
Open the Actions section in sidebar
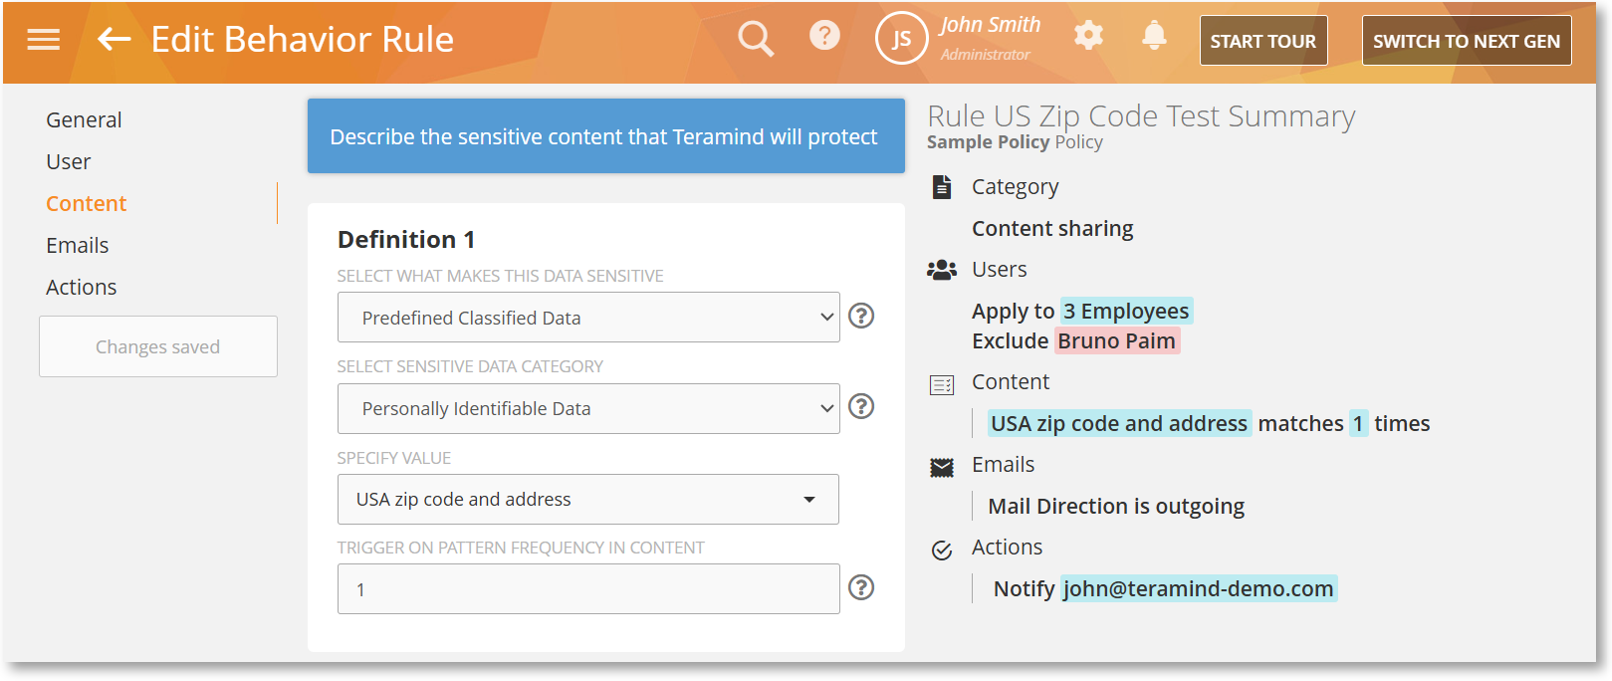(x=81, y=288)
